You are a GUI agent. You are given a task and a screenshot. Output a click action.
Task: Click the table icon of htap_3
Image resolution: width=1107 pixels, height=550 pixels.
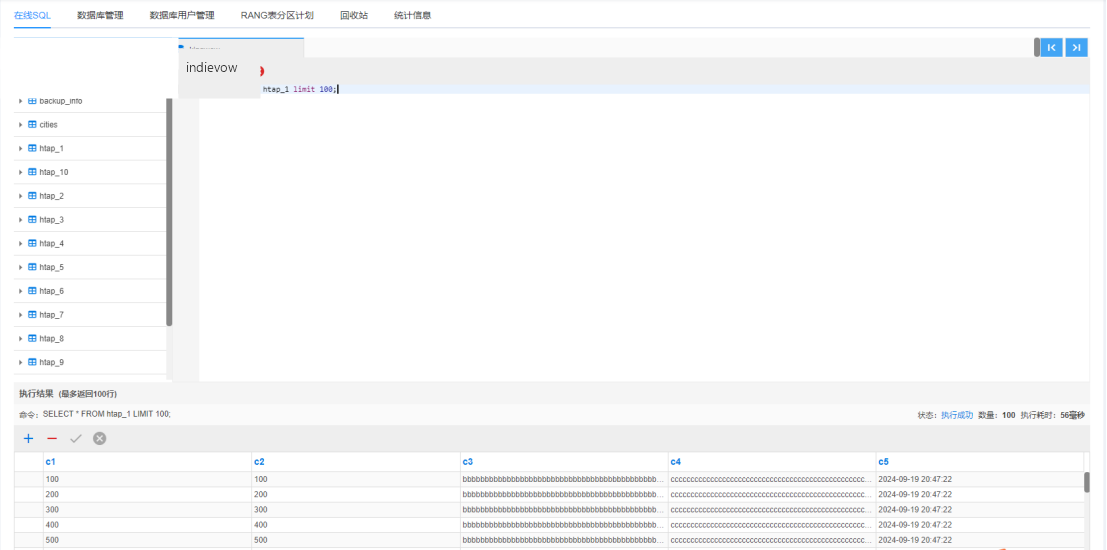(x=32, y=220)
